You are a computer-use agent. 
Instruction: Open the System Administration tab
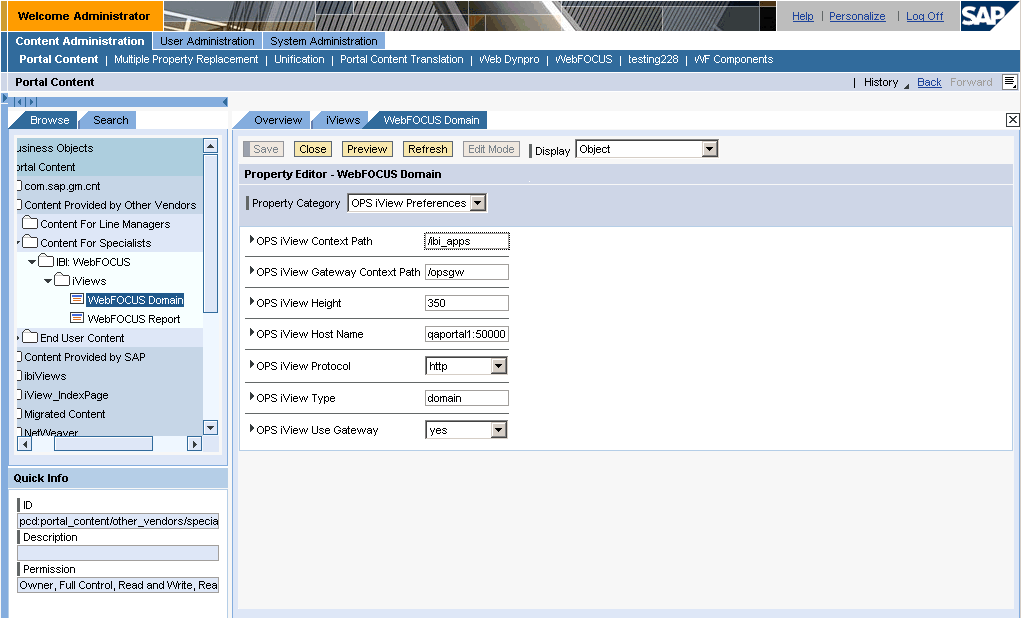[x=324, y=41]
